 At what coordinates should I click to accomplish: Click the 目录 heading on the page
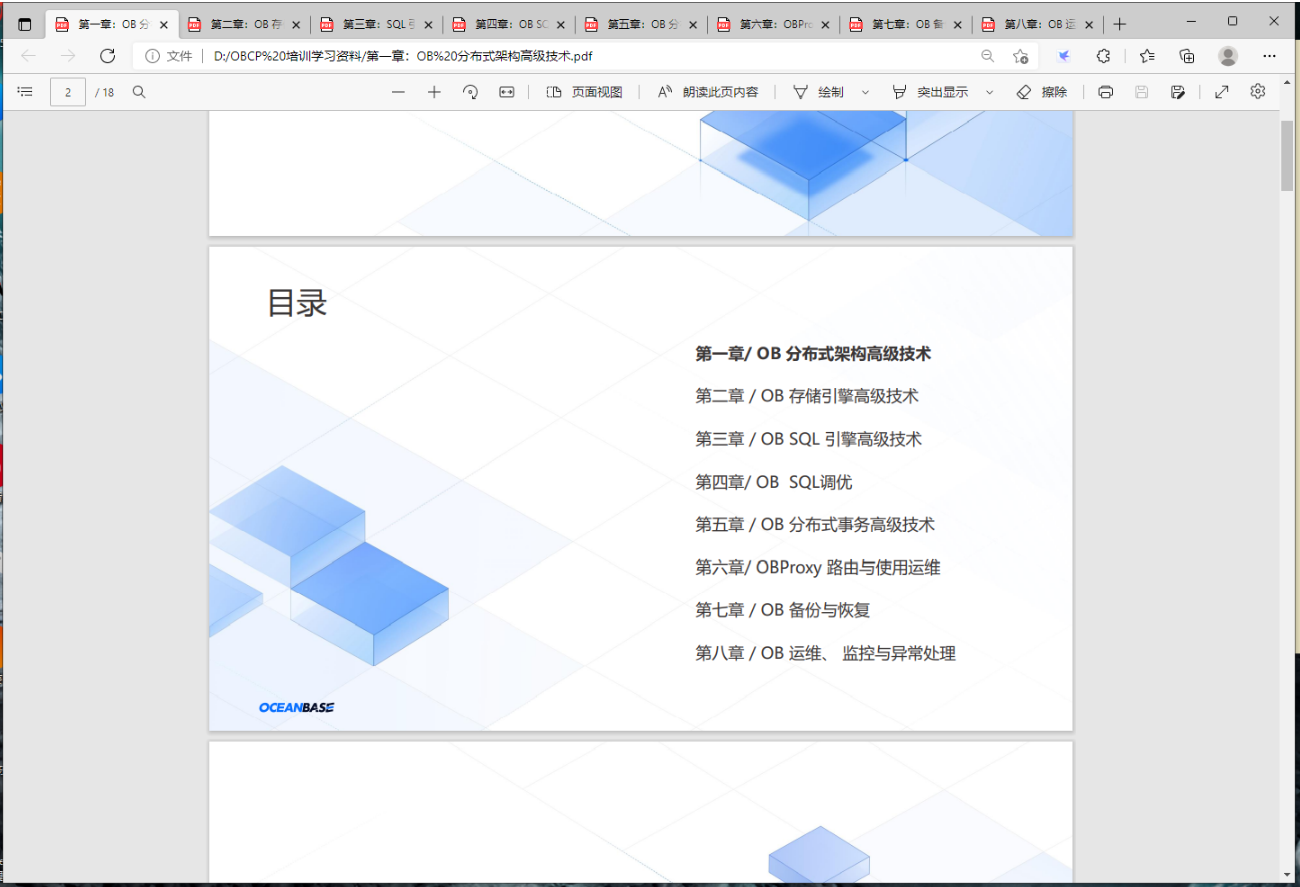[x=297, y=302]
